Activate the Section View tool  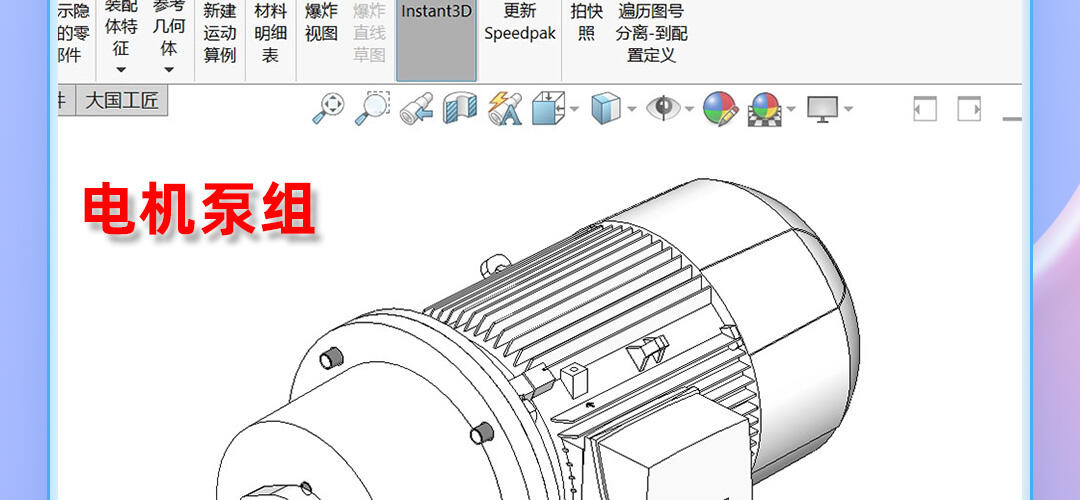[460, 109]
